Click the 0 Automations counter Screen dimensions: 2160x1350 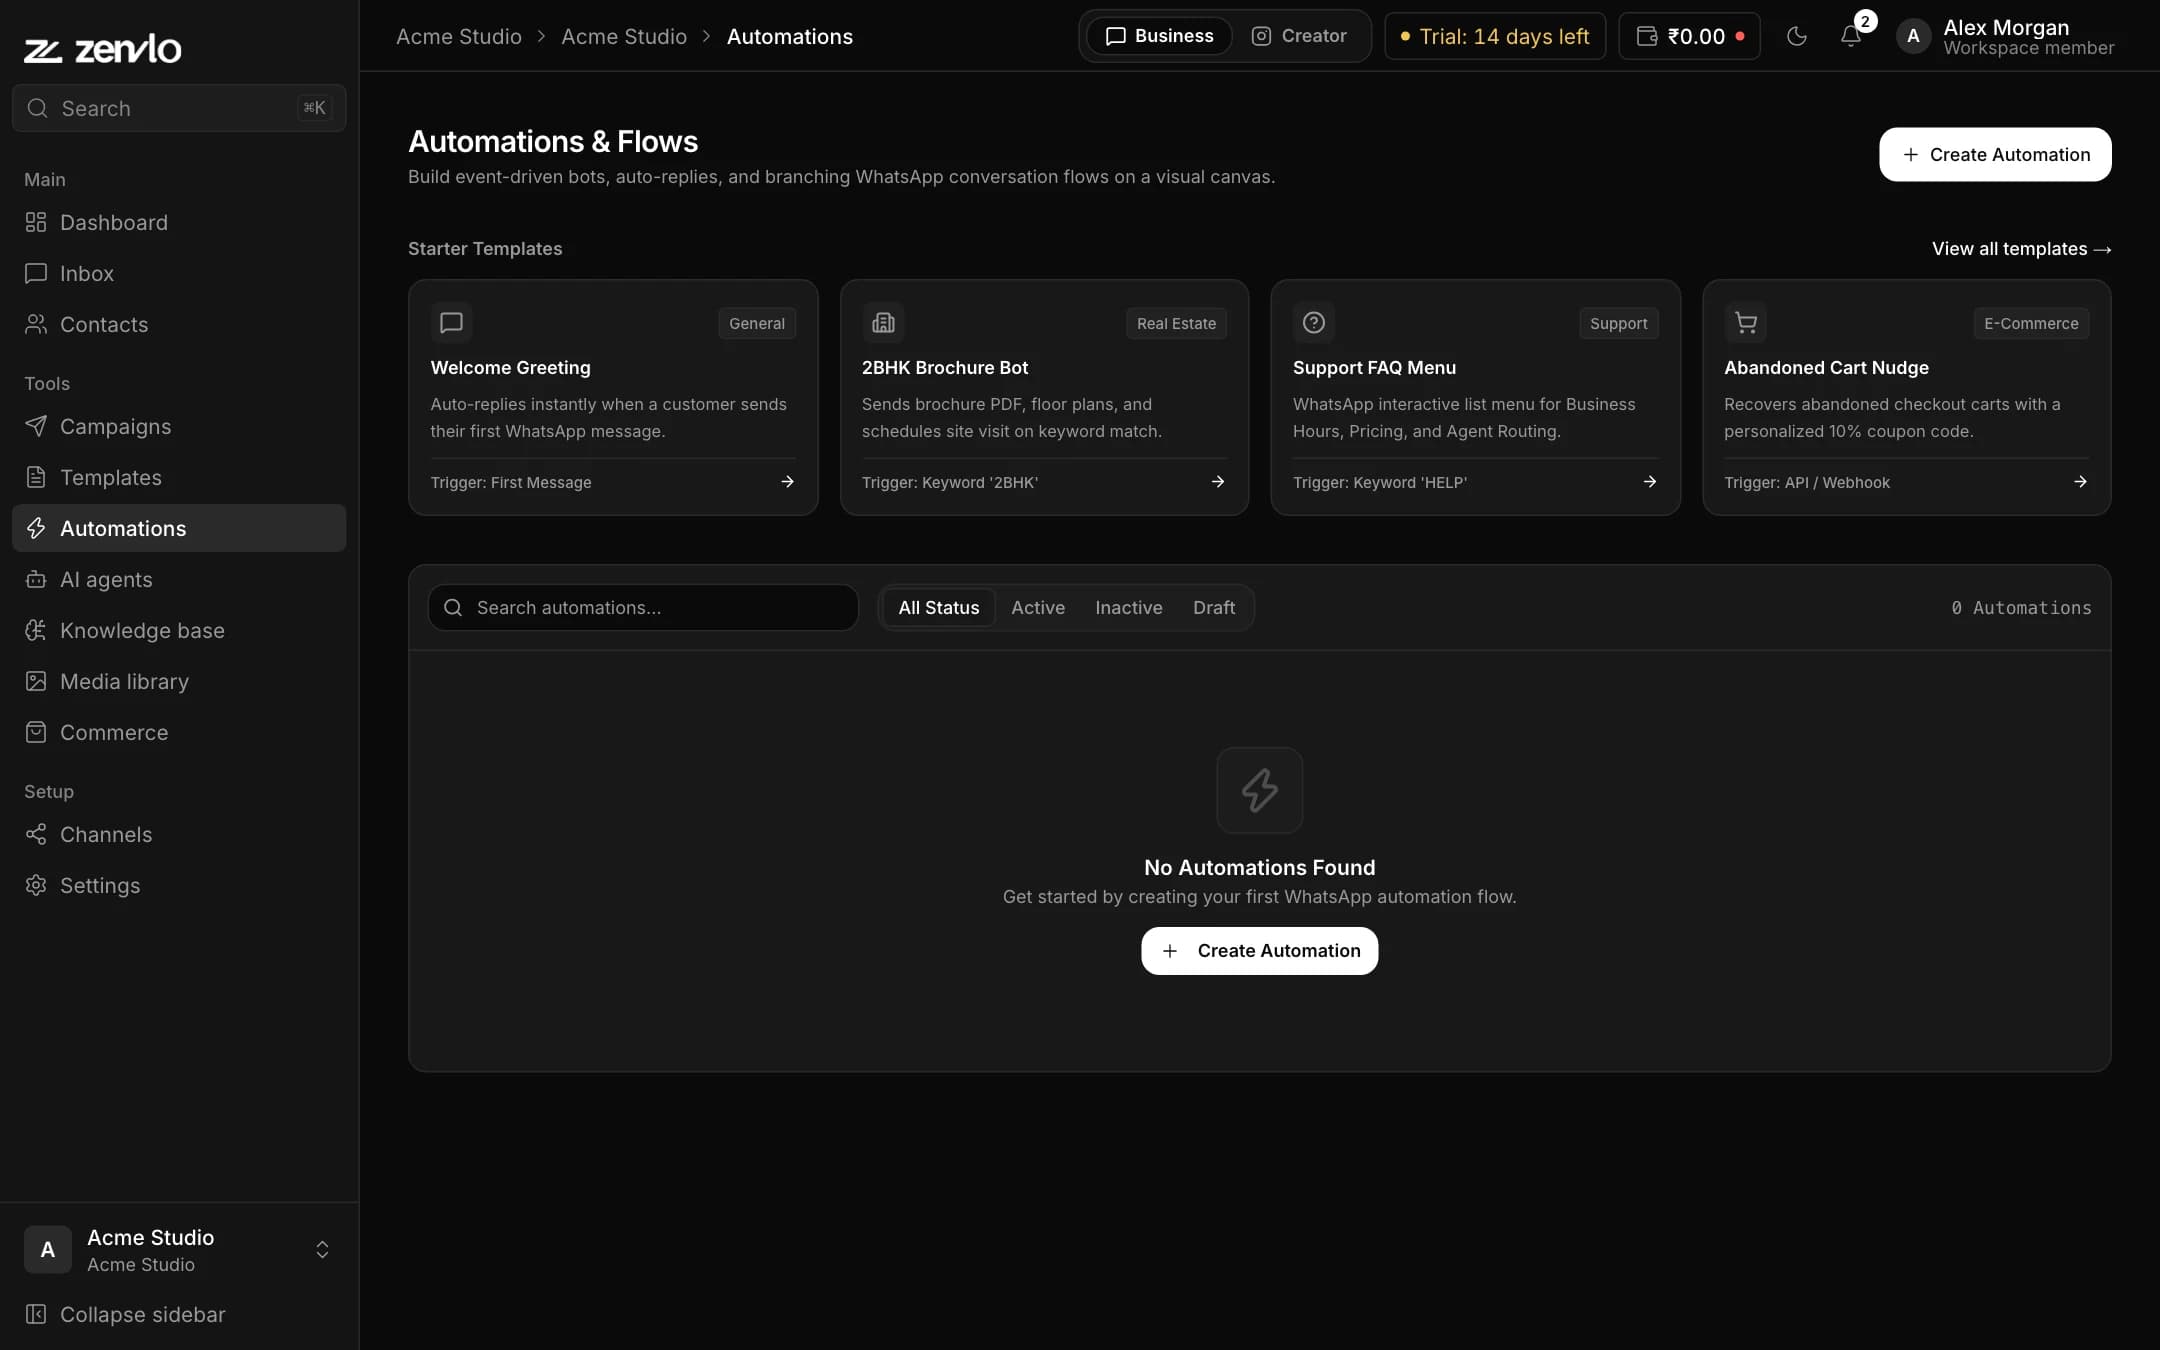click(x=2021, y=608)
